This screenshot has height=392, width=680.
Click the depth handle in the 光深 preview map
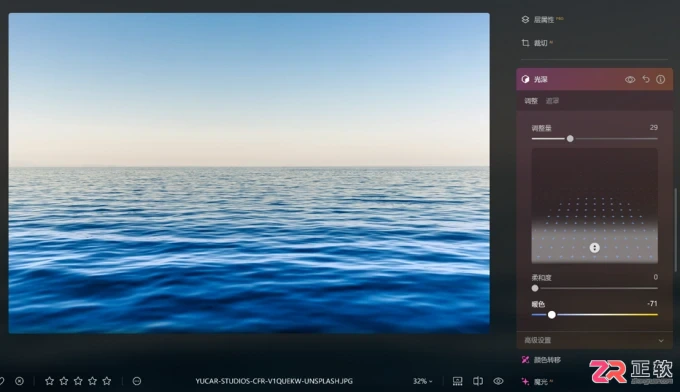(x=595, y=248)
